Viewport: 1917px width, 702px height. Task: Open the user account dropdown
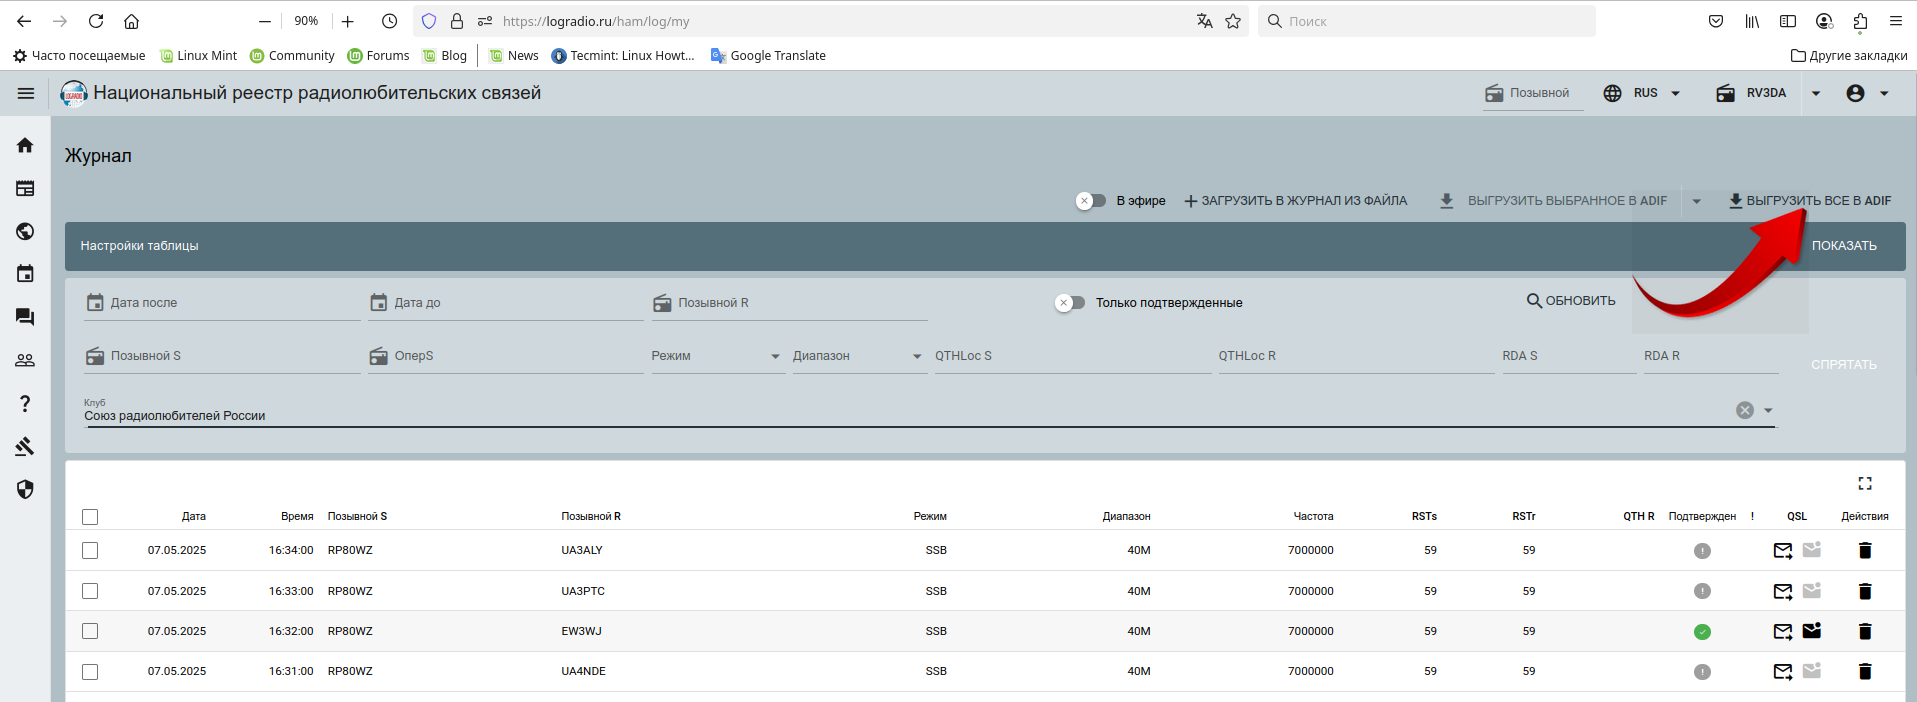(1868, 93)
